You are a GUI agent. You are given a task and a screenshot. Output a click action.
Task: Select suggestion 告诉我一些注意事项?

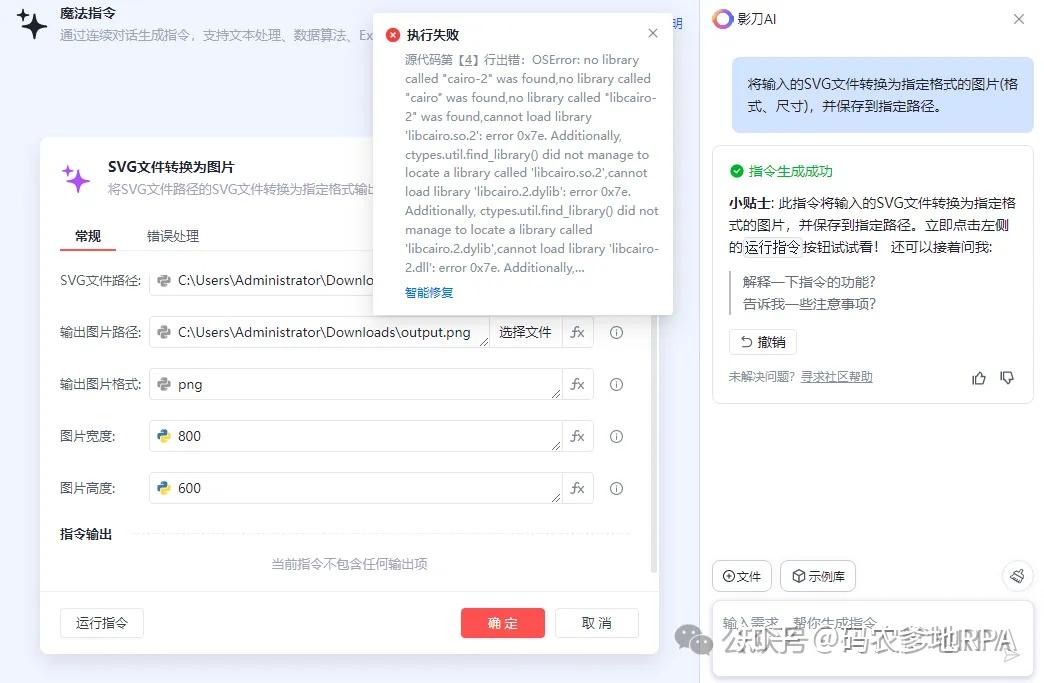pos(809,304)
